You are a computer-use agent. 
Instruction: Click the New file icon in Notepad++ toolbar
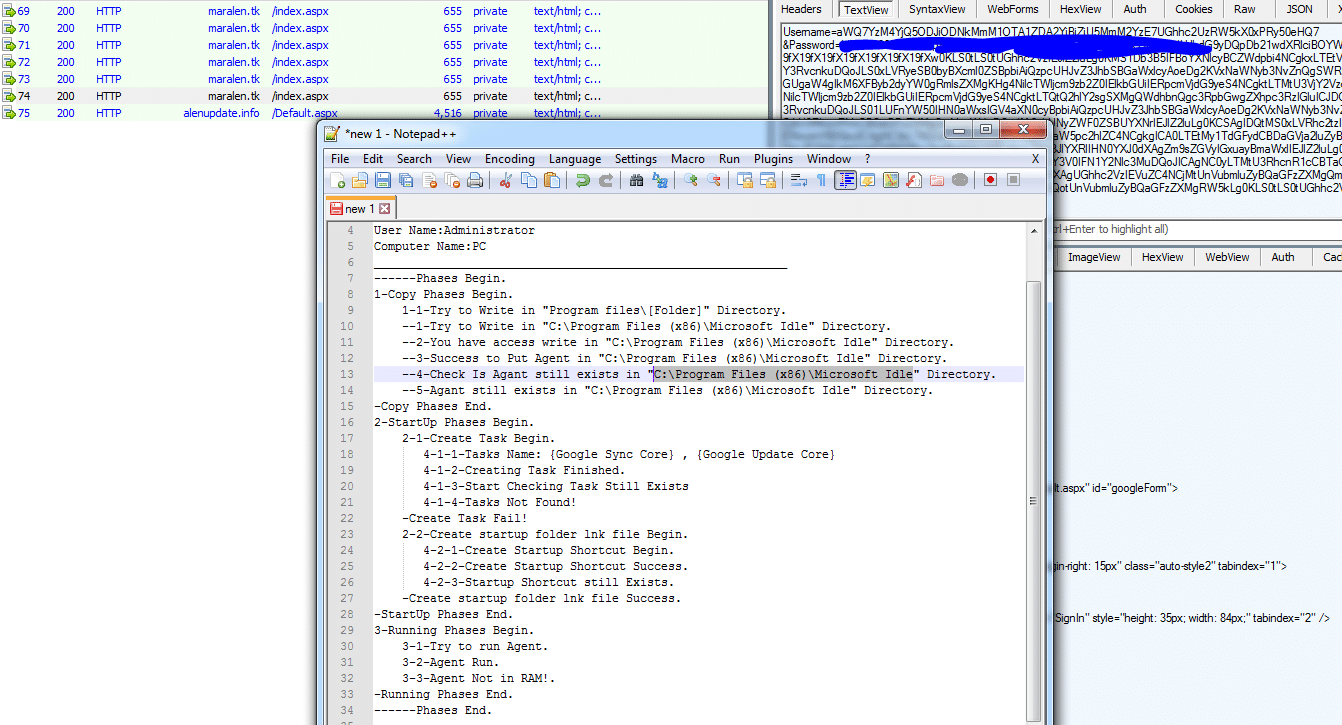tap(338, 180)
